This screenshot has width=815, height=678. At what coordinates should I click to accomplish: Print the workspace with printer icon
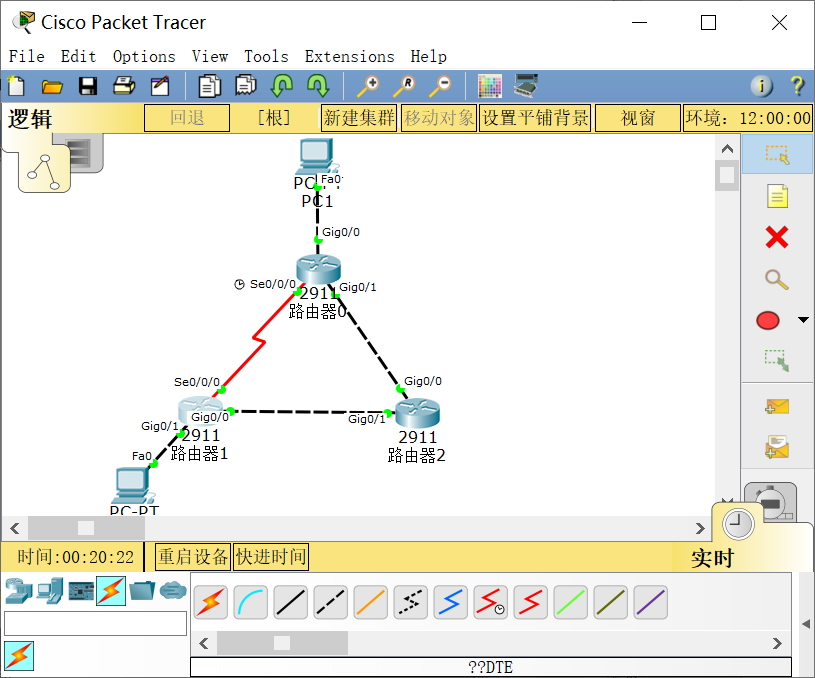[124, 86]
